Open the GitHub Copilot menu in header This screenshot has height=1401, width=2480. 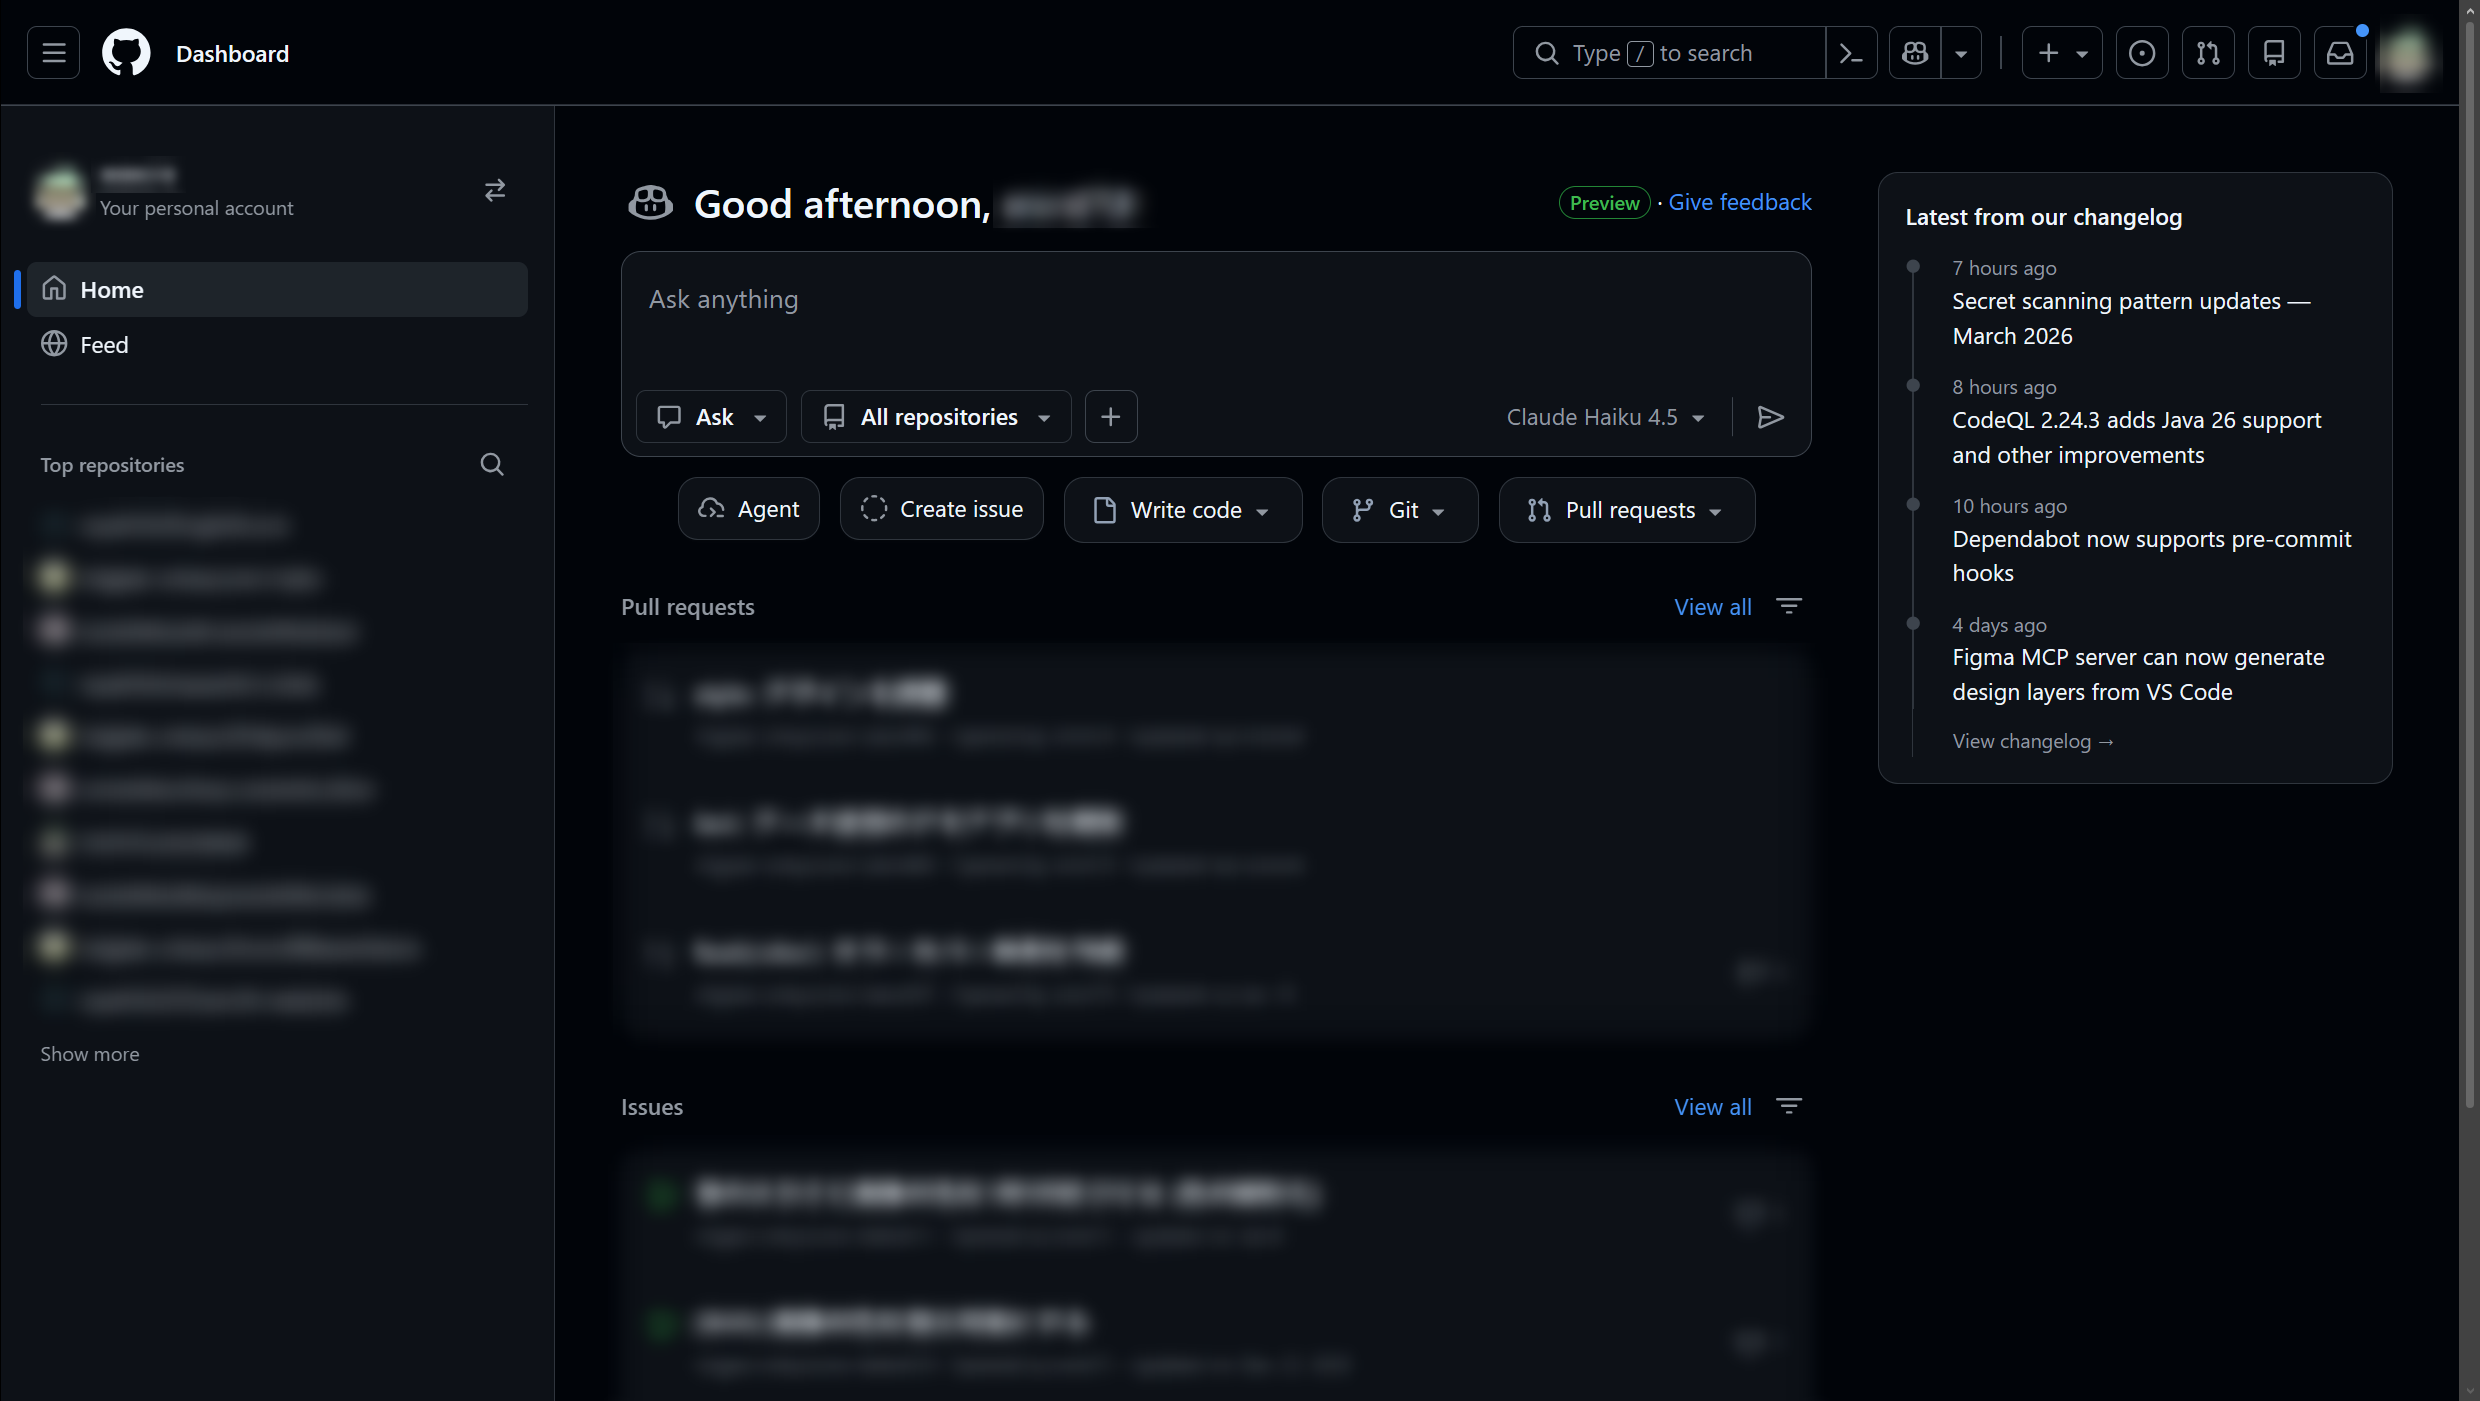pos(1914,52)
